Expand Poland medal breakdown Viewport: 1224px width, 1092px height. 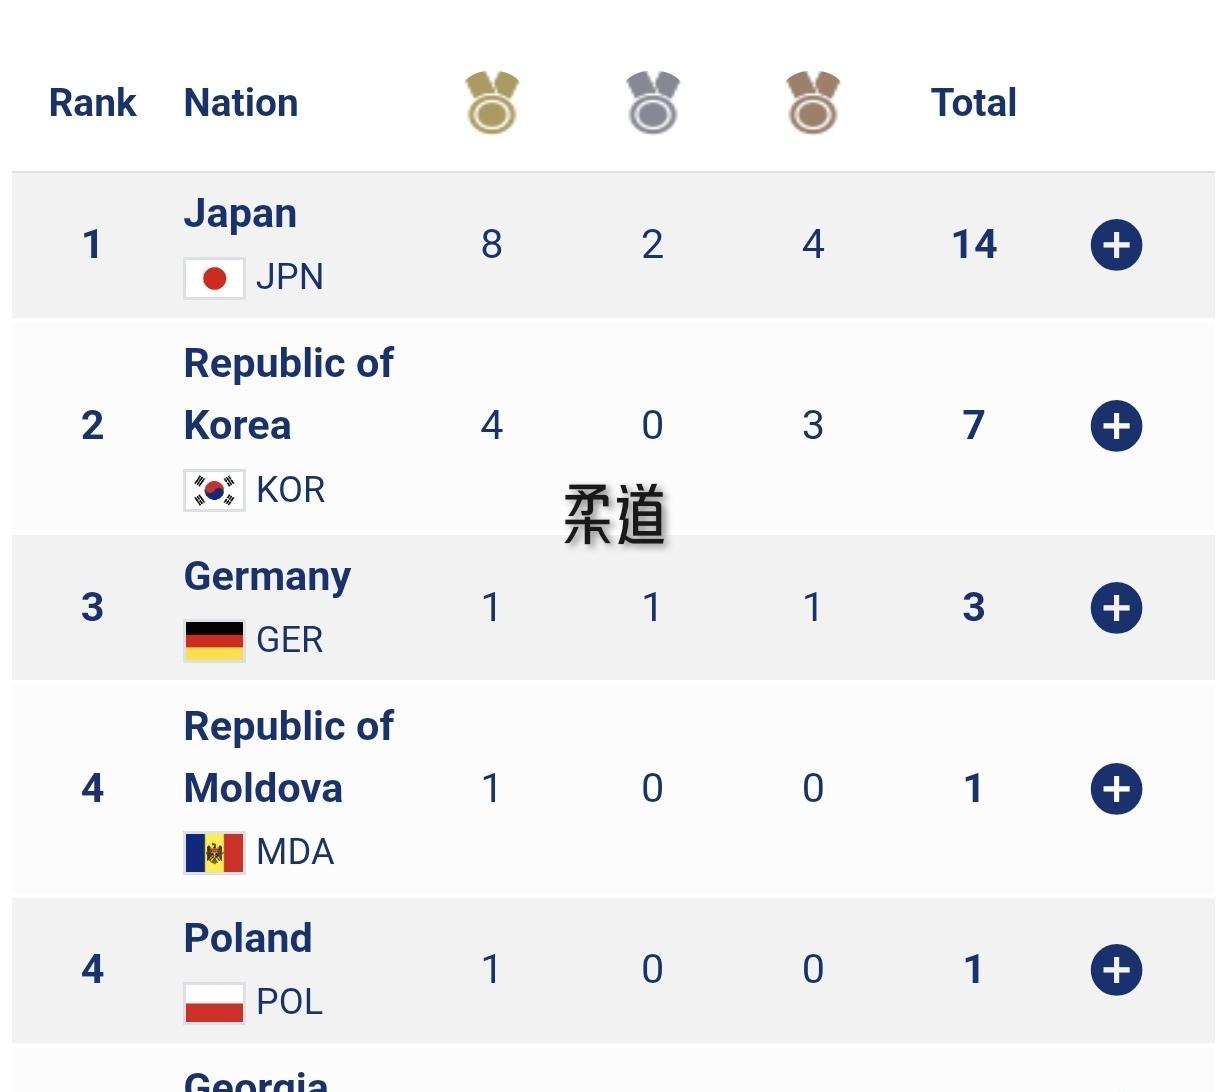[1116, 970]
